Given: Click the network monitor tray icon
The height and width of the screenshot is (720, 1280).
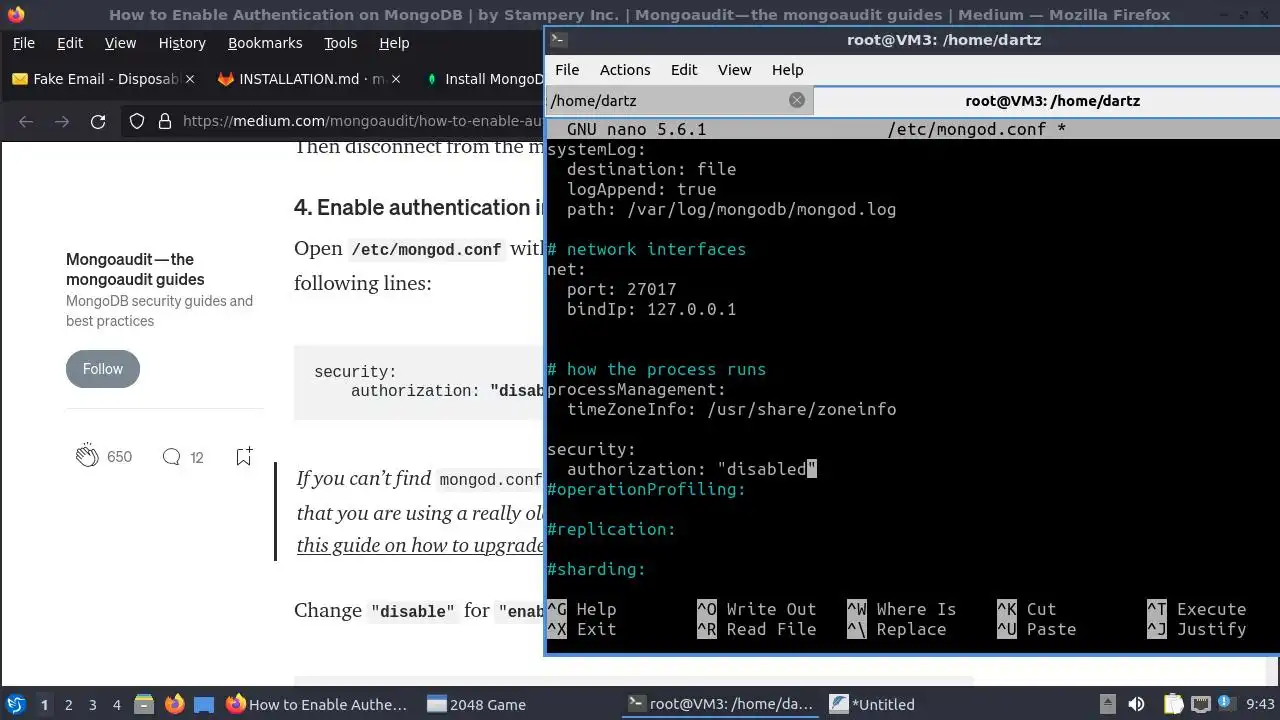Looking at the screenshot, I should pos(1200,704).
